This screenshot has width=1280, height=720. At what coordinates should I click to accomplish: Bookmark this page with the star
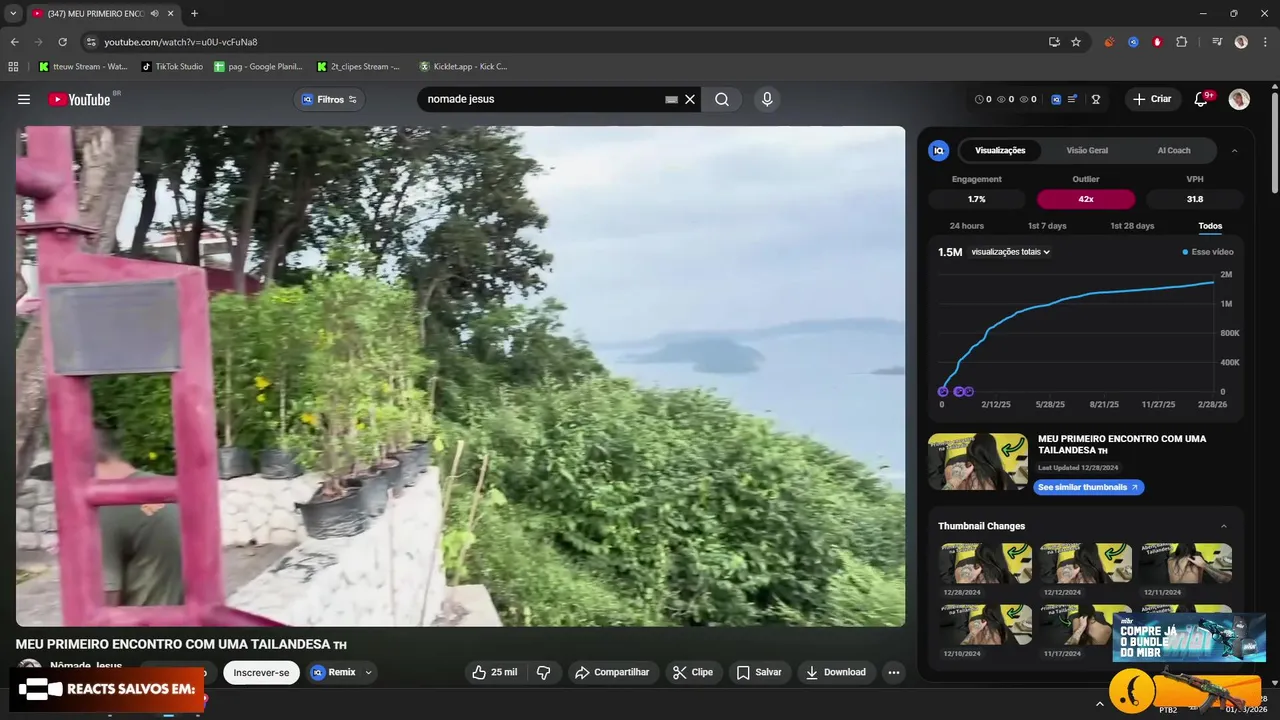[x=1076, y=42]
